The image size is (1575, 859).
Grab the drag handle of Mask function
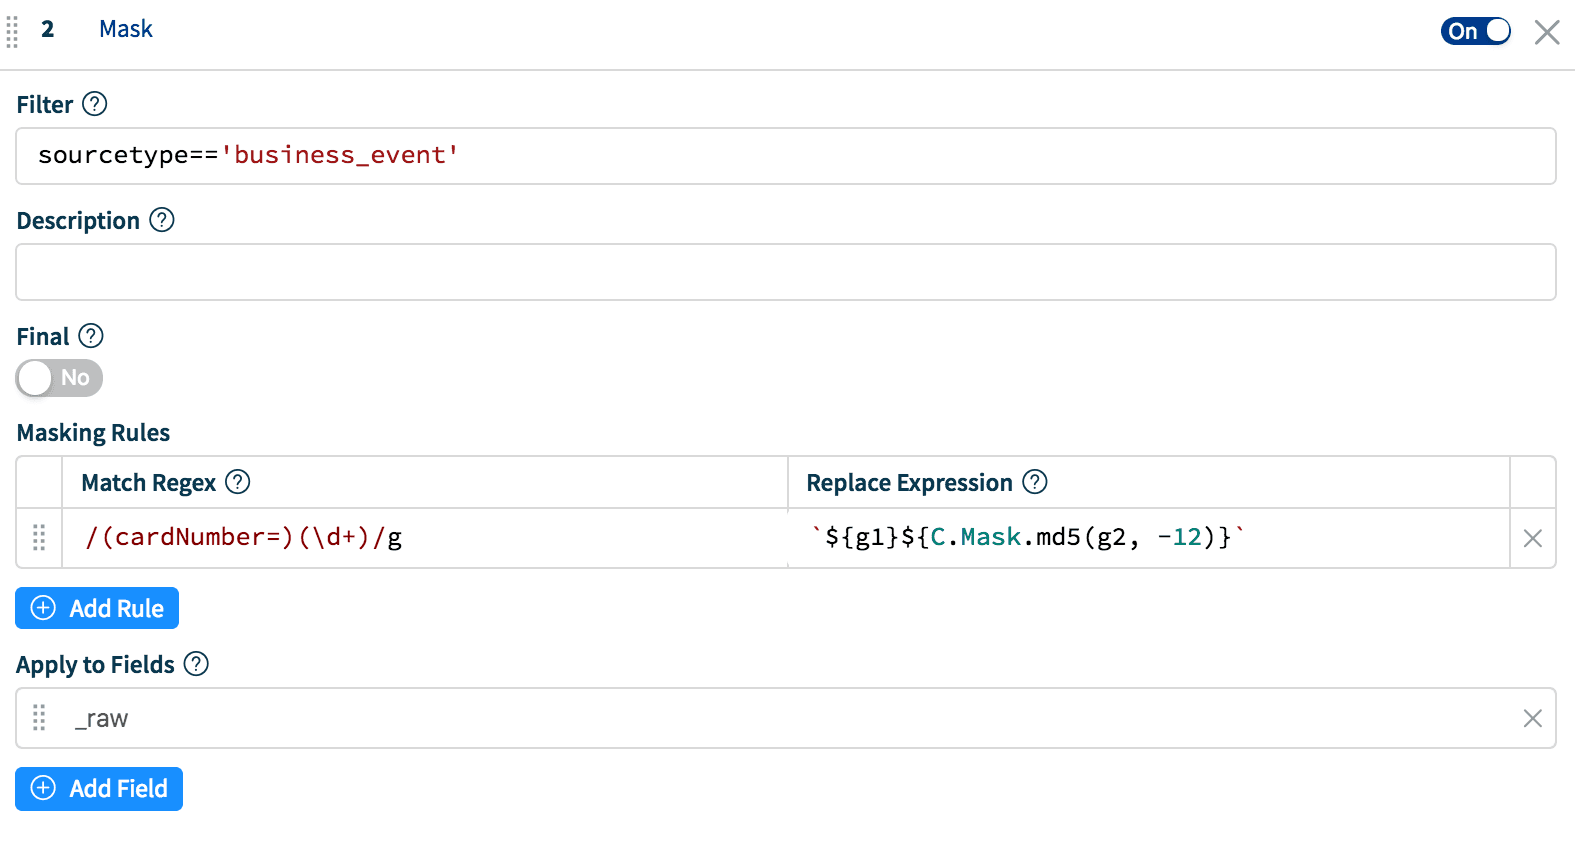coord(12,31)
